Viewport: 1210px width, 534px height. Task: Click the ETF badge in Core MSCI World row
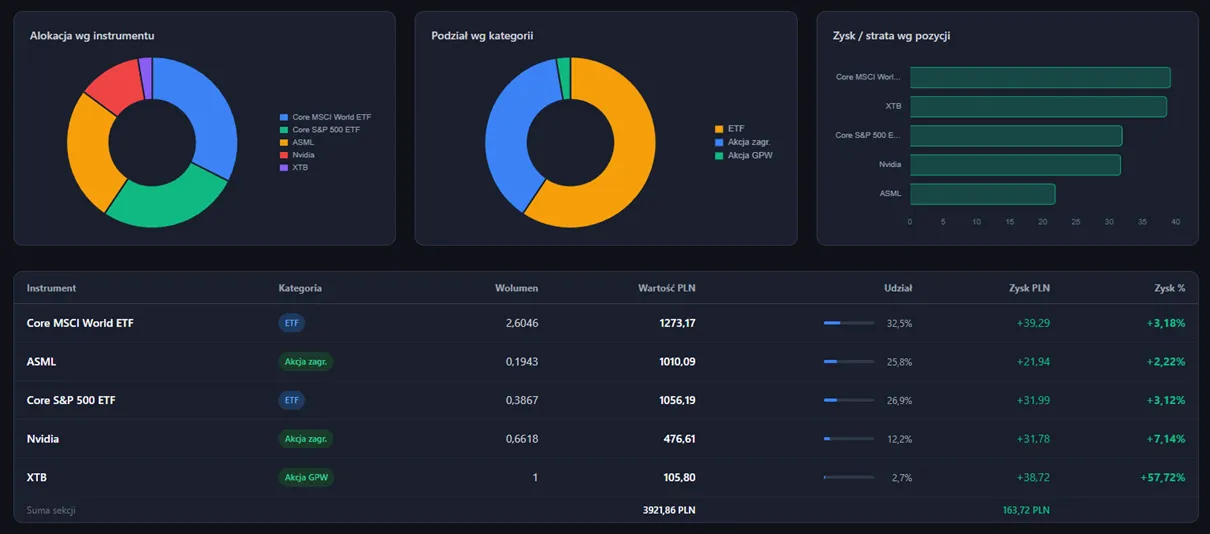[292, 323]
